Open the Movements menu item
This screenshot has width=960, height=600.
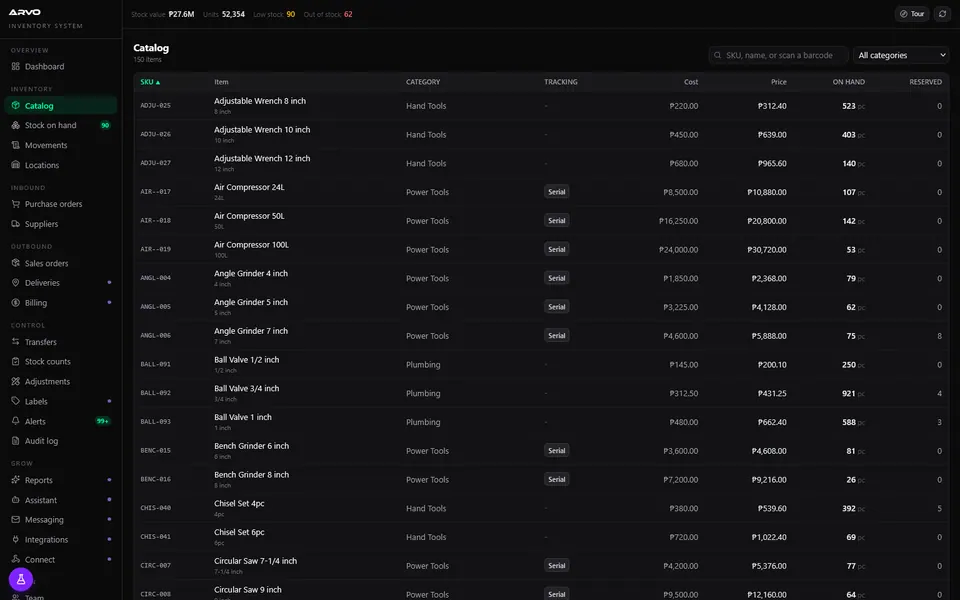point(61,145)
